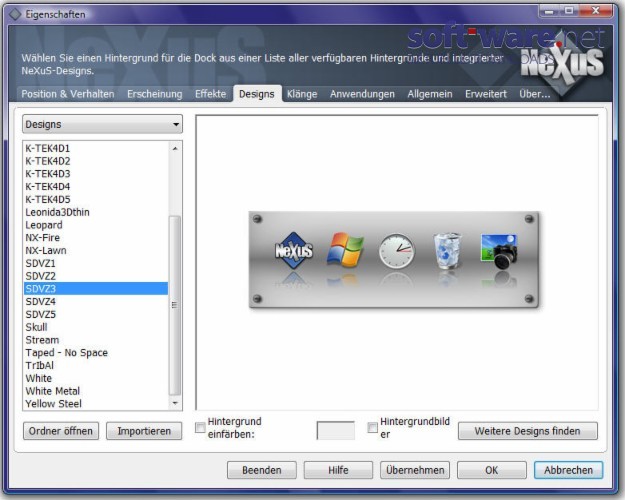Select K-TEK4D3 in the design list

[x=96, y=174]
